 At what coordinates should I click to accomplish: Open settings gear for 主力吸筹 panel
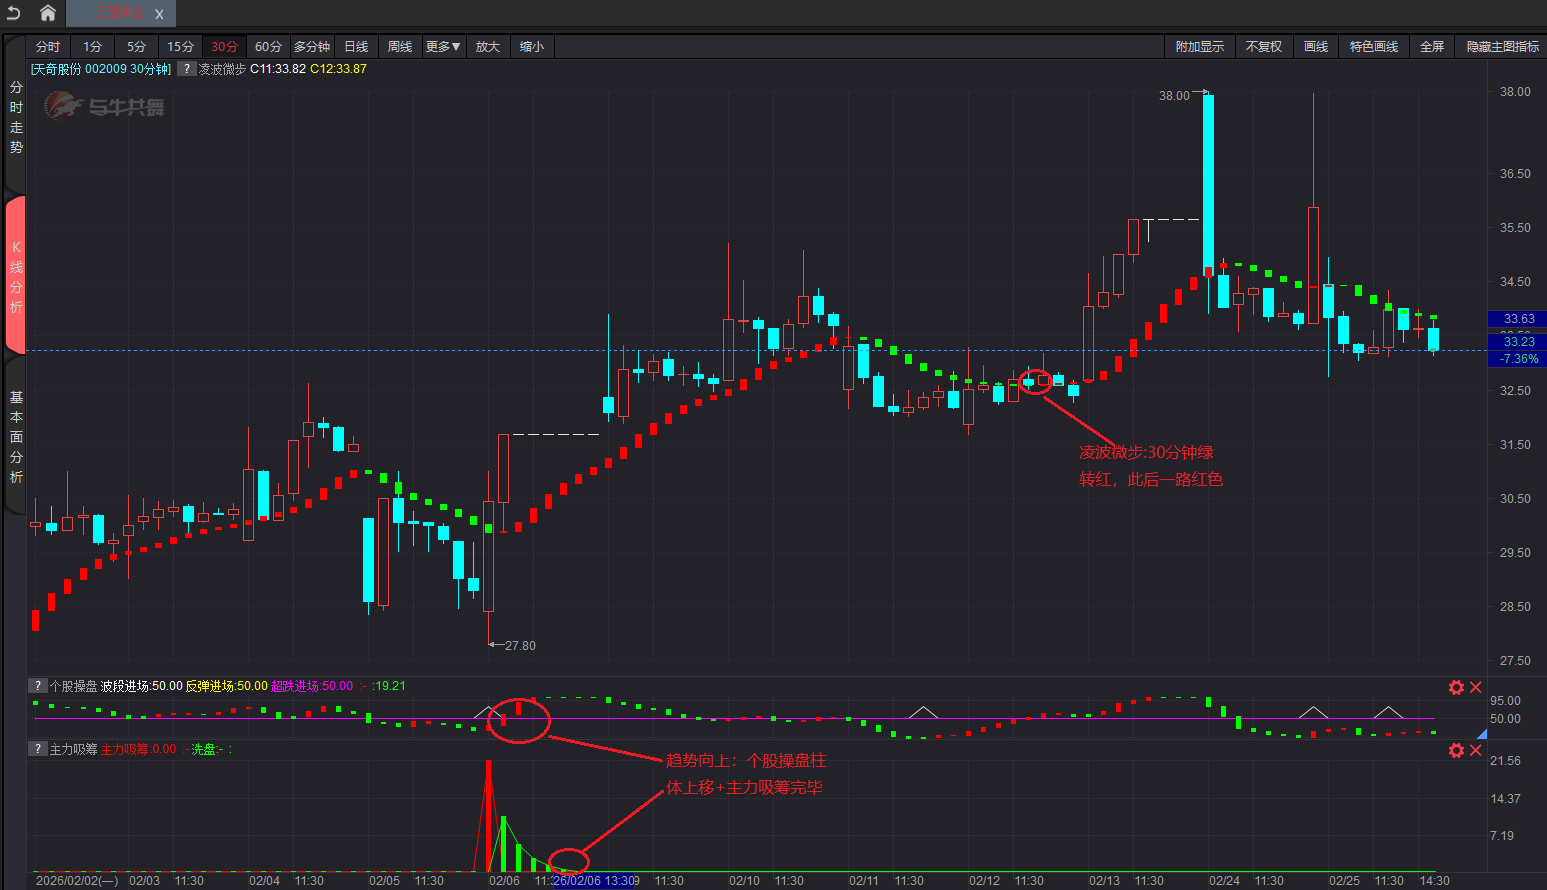(x=1456, y=750)
